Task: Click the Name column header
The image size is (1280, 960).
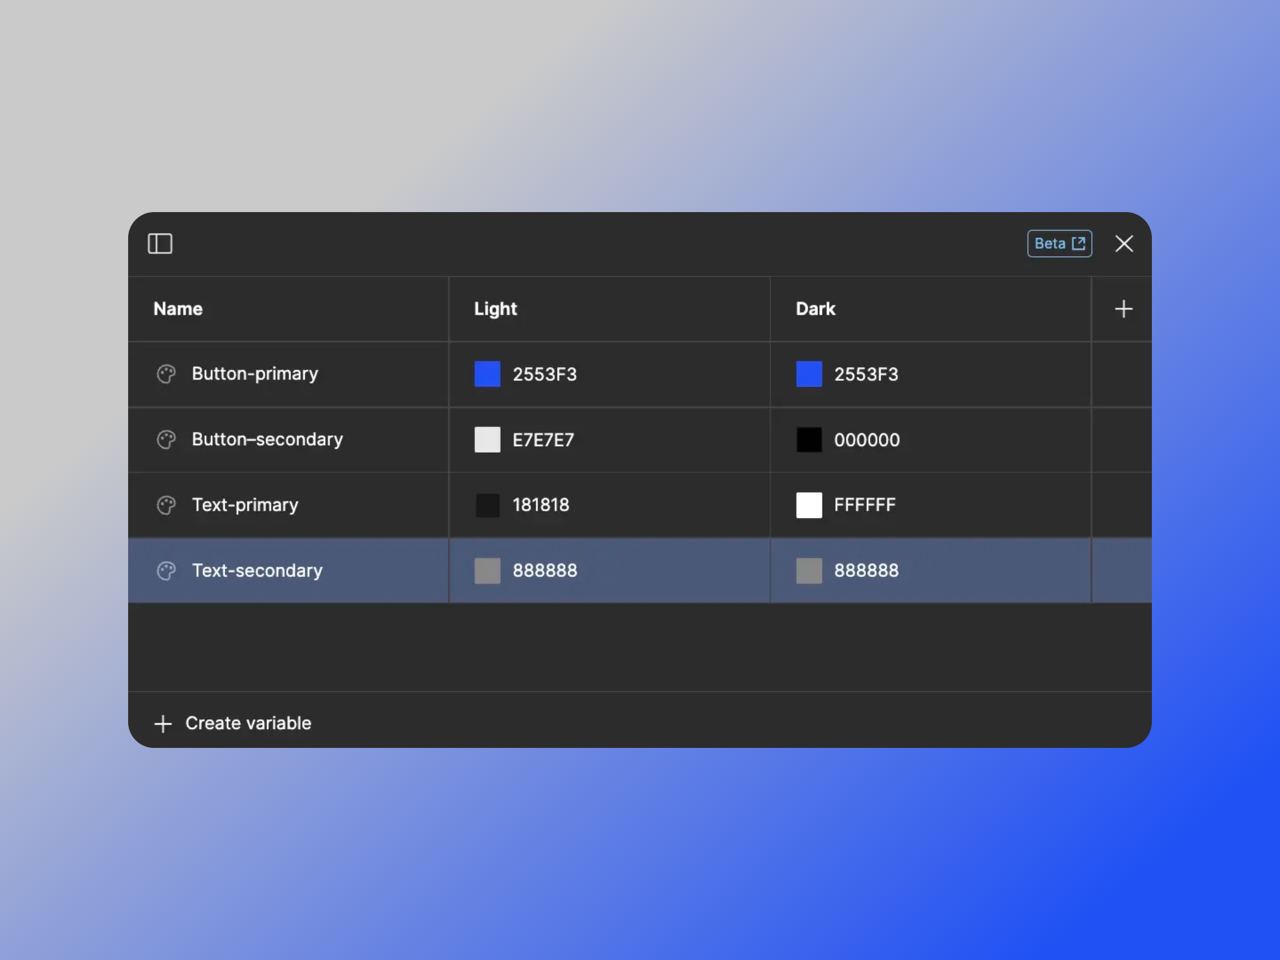Action: (178, 309)
